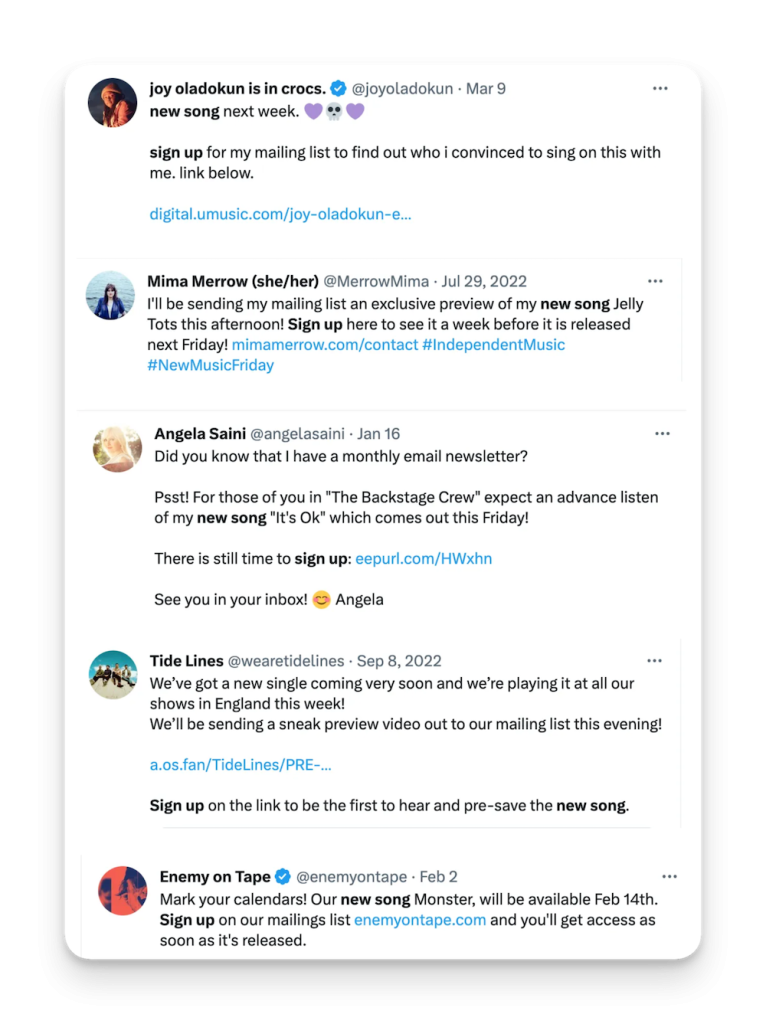This screenshot has width=766, height=1024.
Task: Open the digital.umusic.com mailing list link
Action: pyautogui.click(x=280, y=214)
